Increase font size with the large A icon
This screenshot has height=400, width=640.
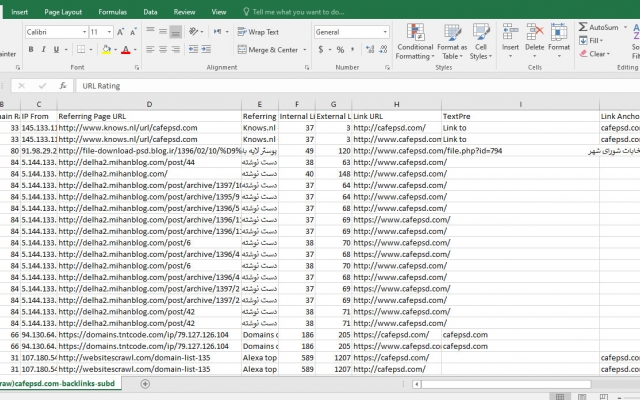pyautogui.click(x=120, y=32)
